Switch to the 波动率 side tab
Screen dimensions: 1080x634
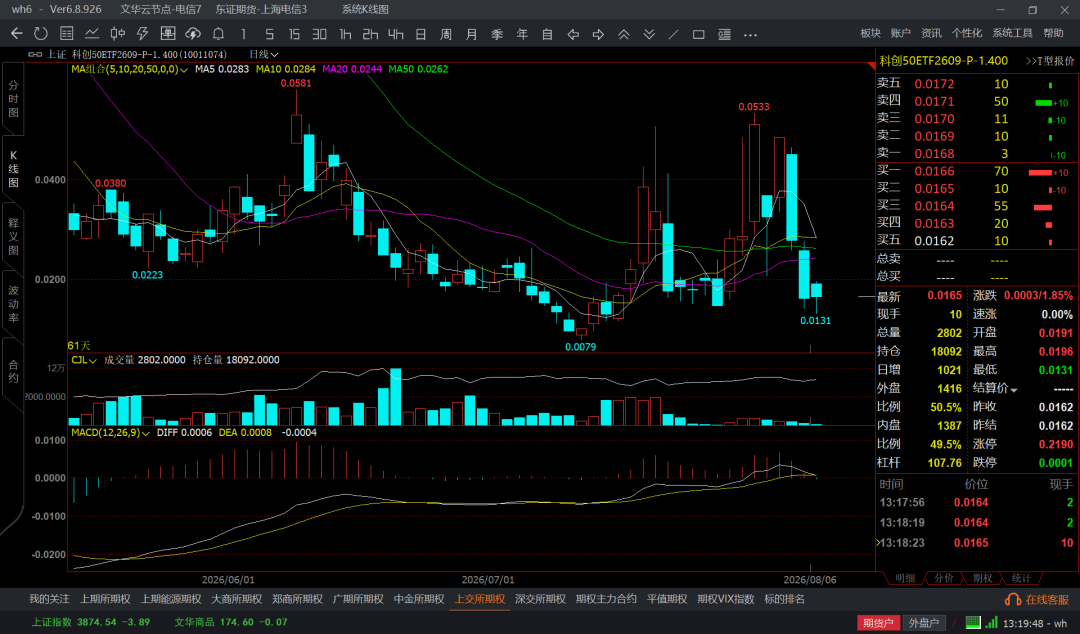(13, 304)
